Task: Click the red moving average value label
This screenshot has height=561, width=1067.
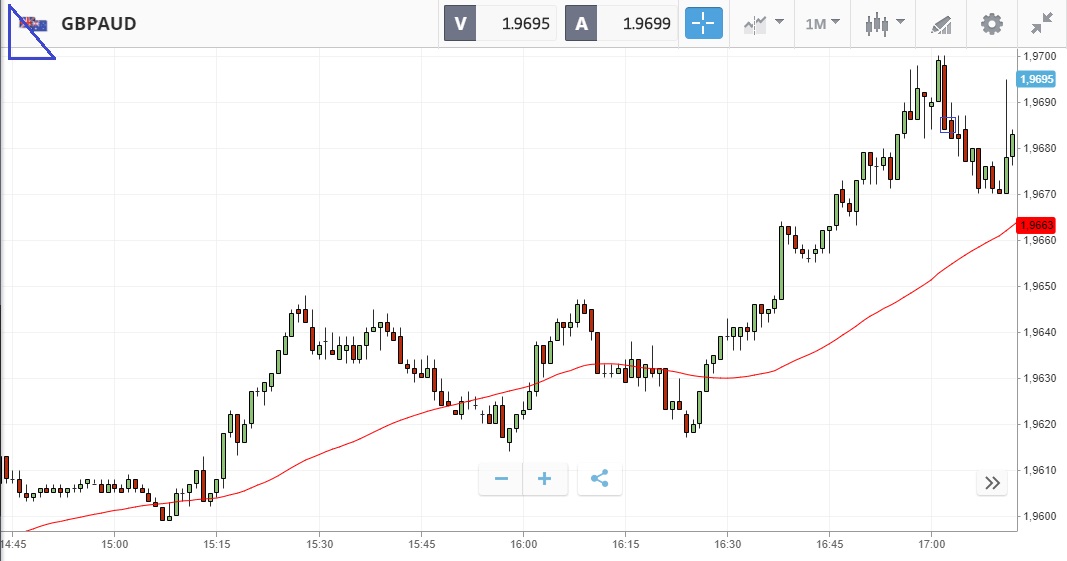Action: point(1035,225)
